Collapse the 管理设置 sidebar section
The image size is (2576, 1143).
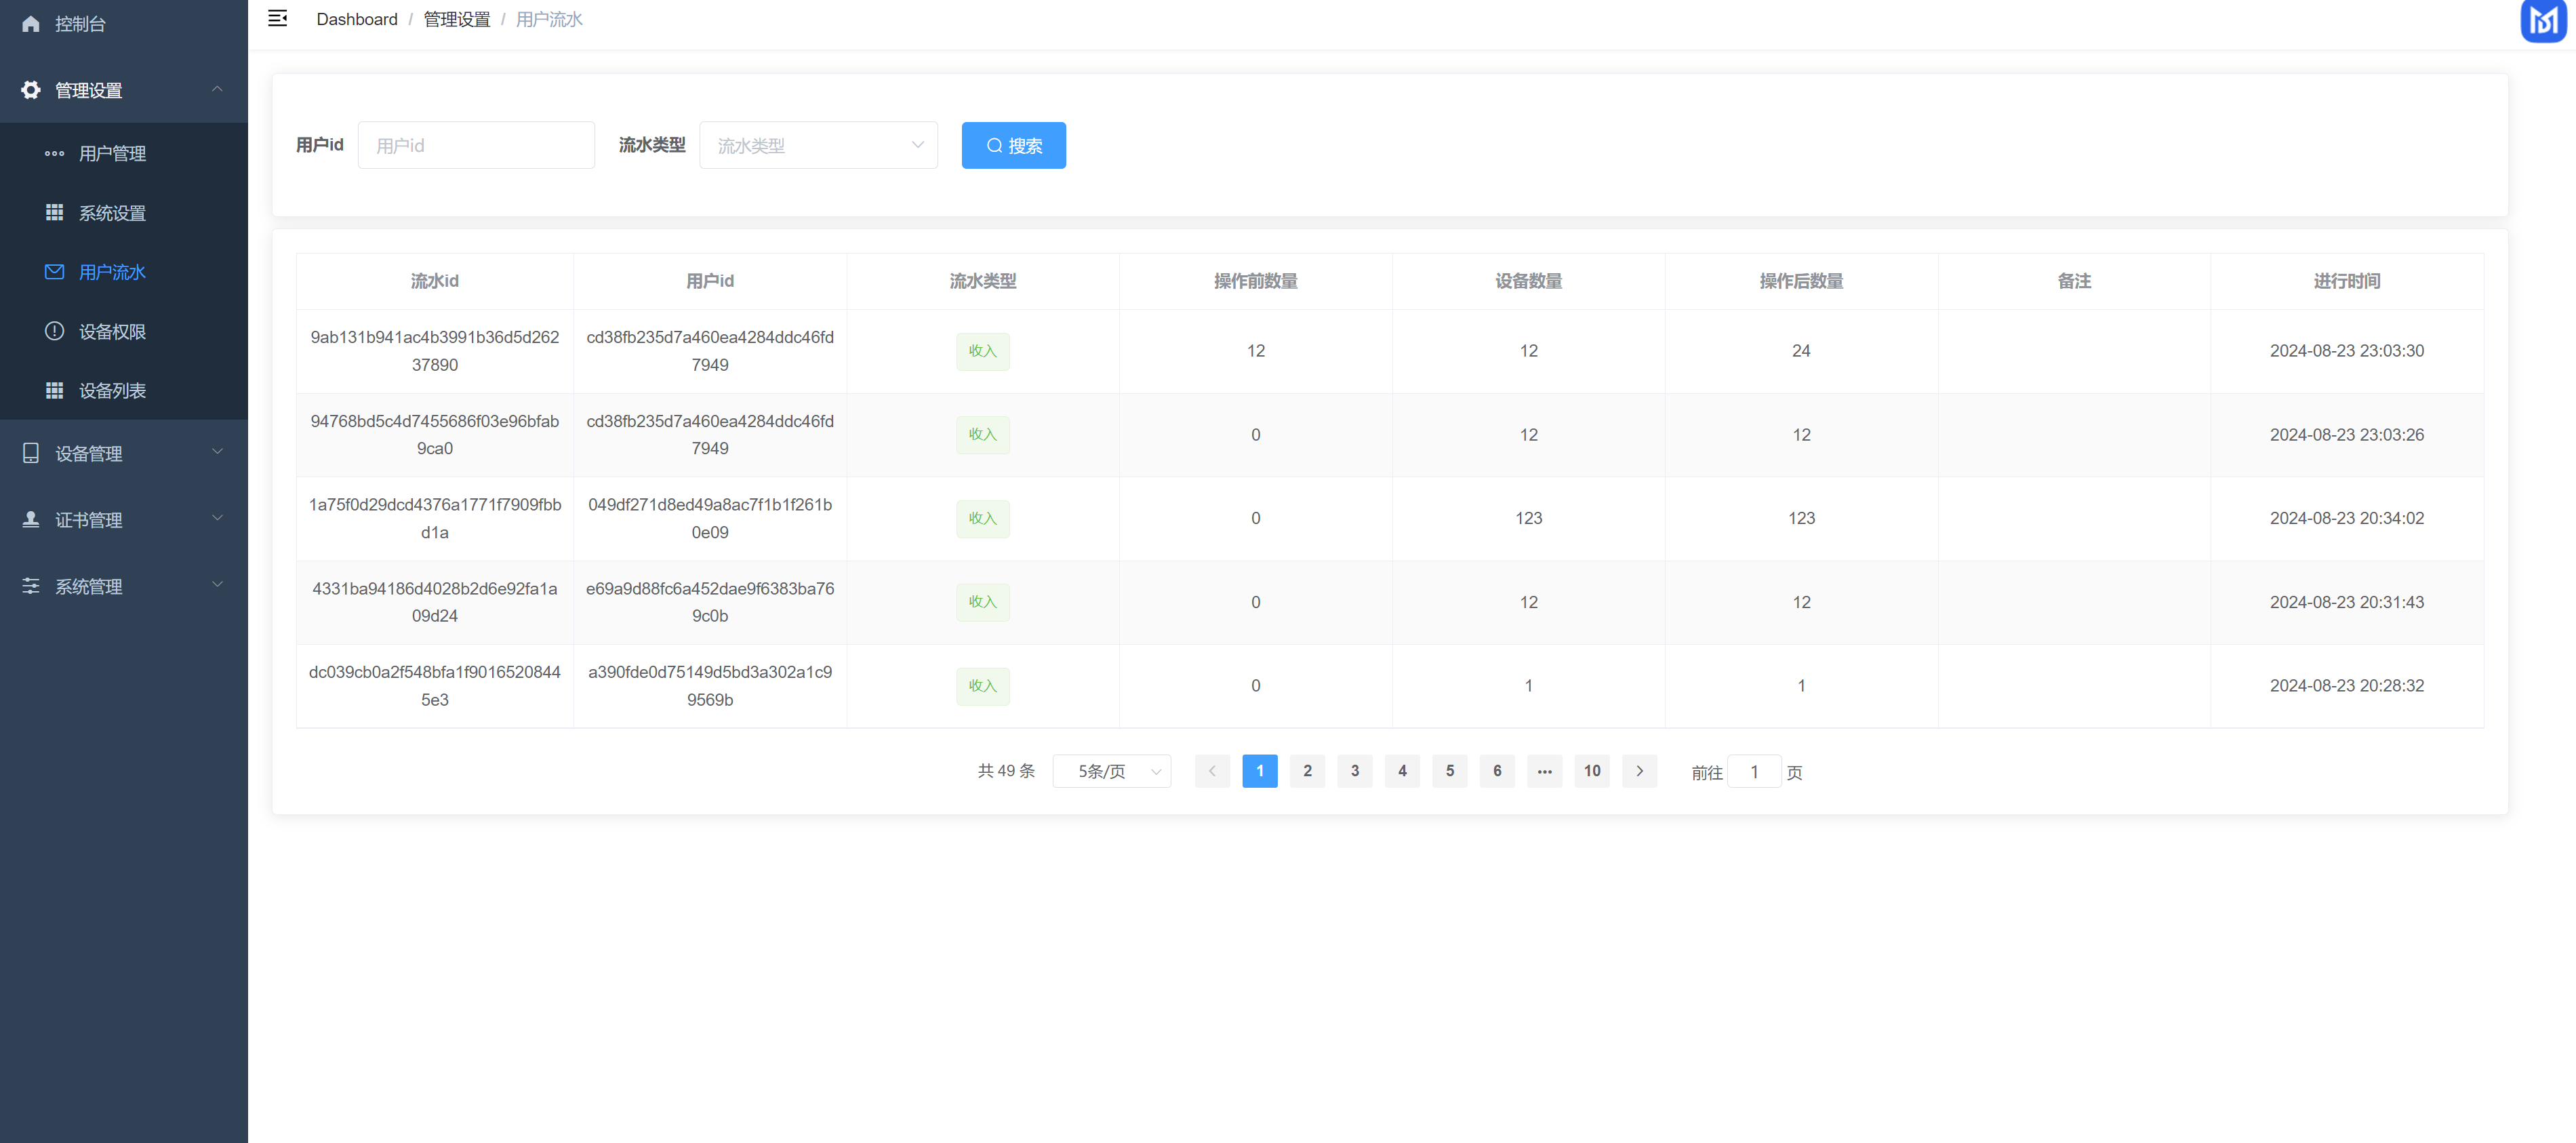tap(124, 90)
